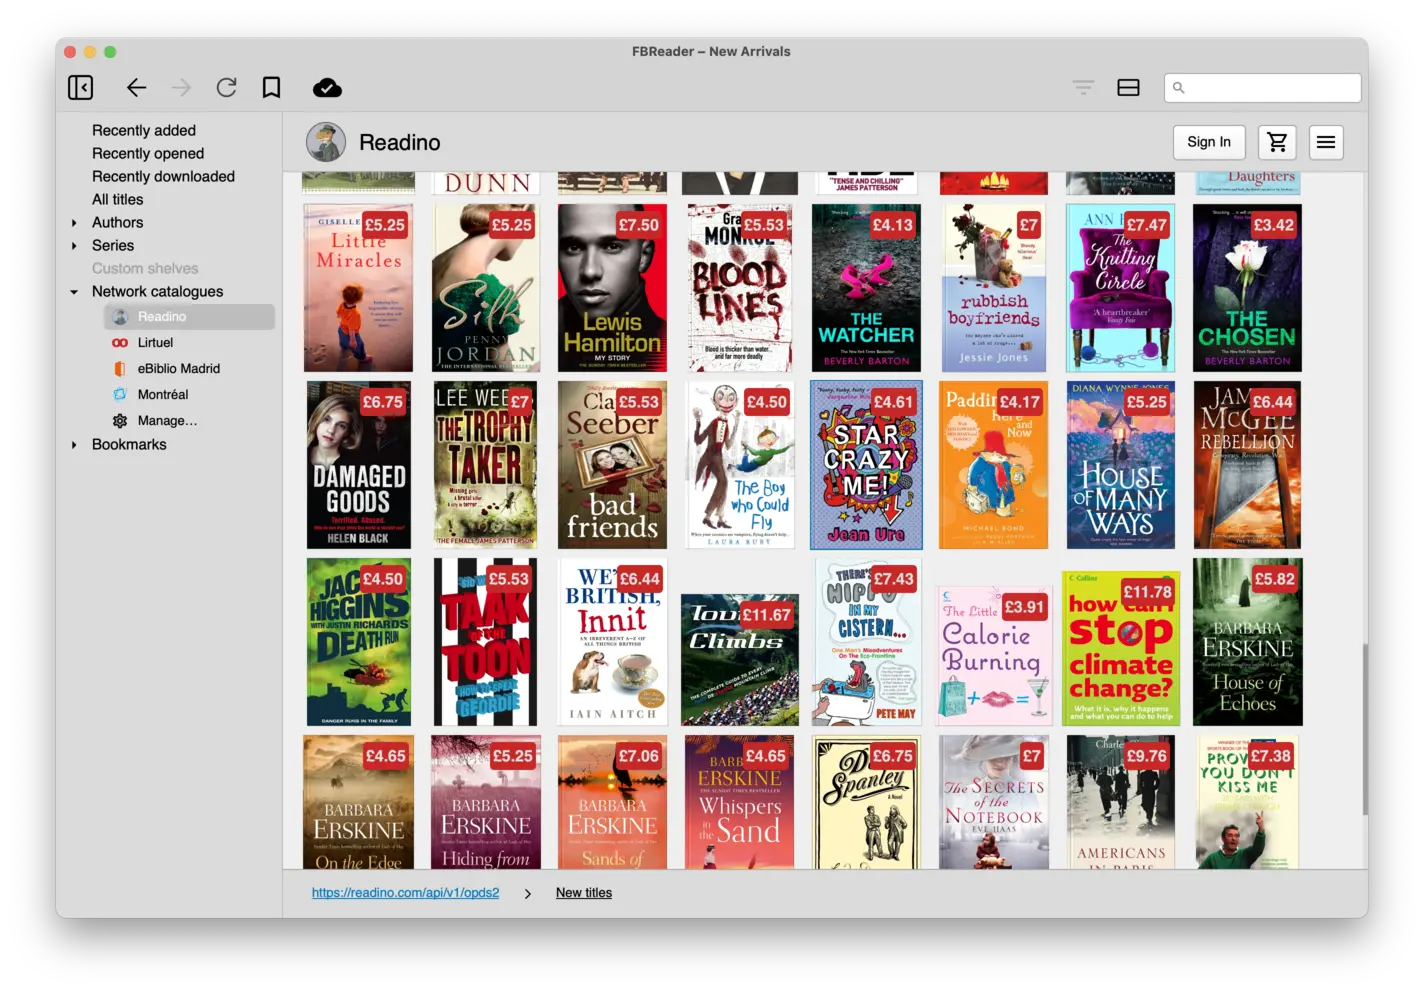The image size is (1424, 992).
Task: Expand the Series tree item
Action: click(74, 246)
